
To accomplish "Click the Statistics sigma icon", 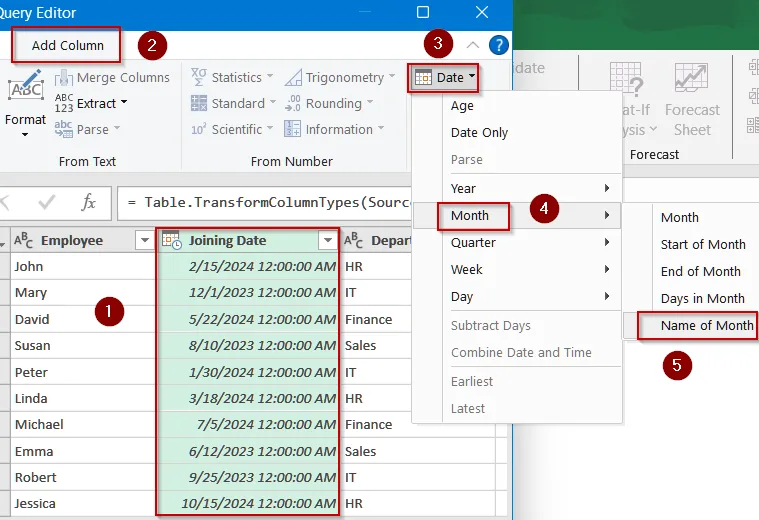I will pos(198,77).
